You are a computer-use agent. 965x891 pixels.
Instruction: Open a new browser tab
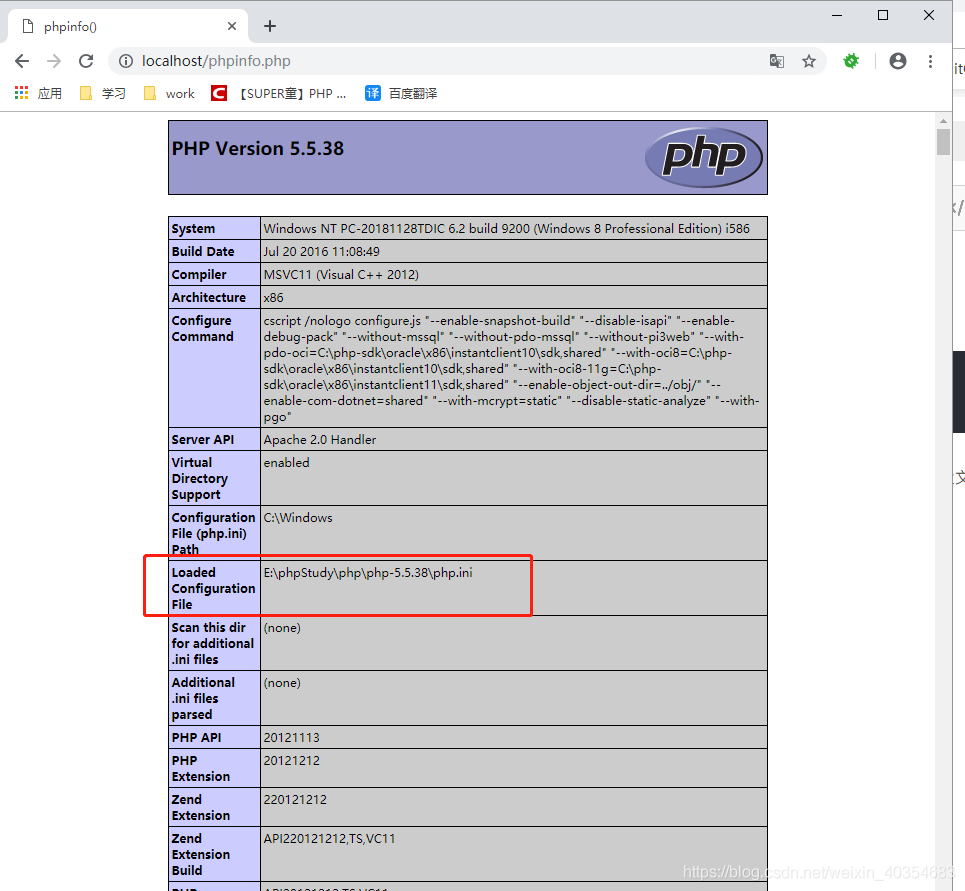[269, 27]
